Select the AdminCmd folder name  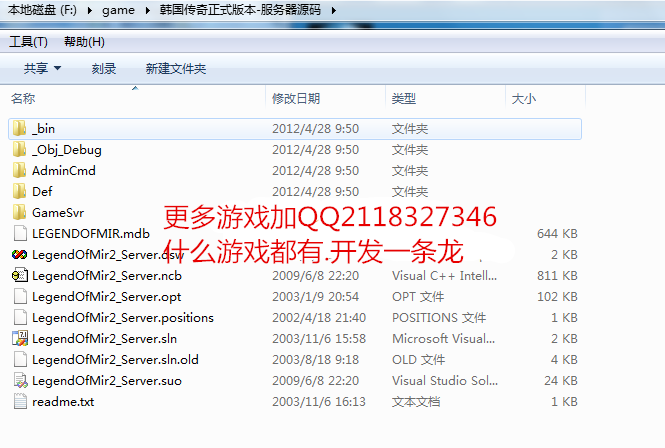tap(64, 171)
